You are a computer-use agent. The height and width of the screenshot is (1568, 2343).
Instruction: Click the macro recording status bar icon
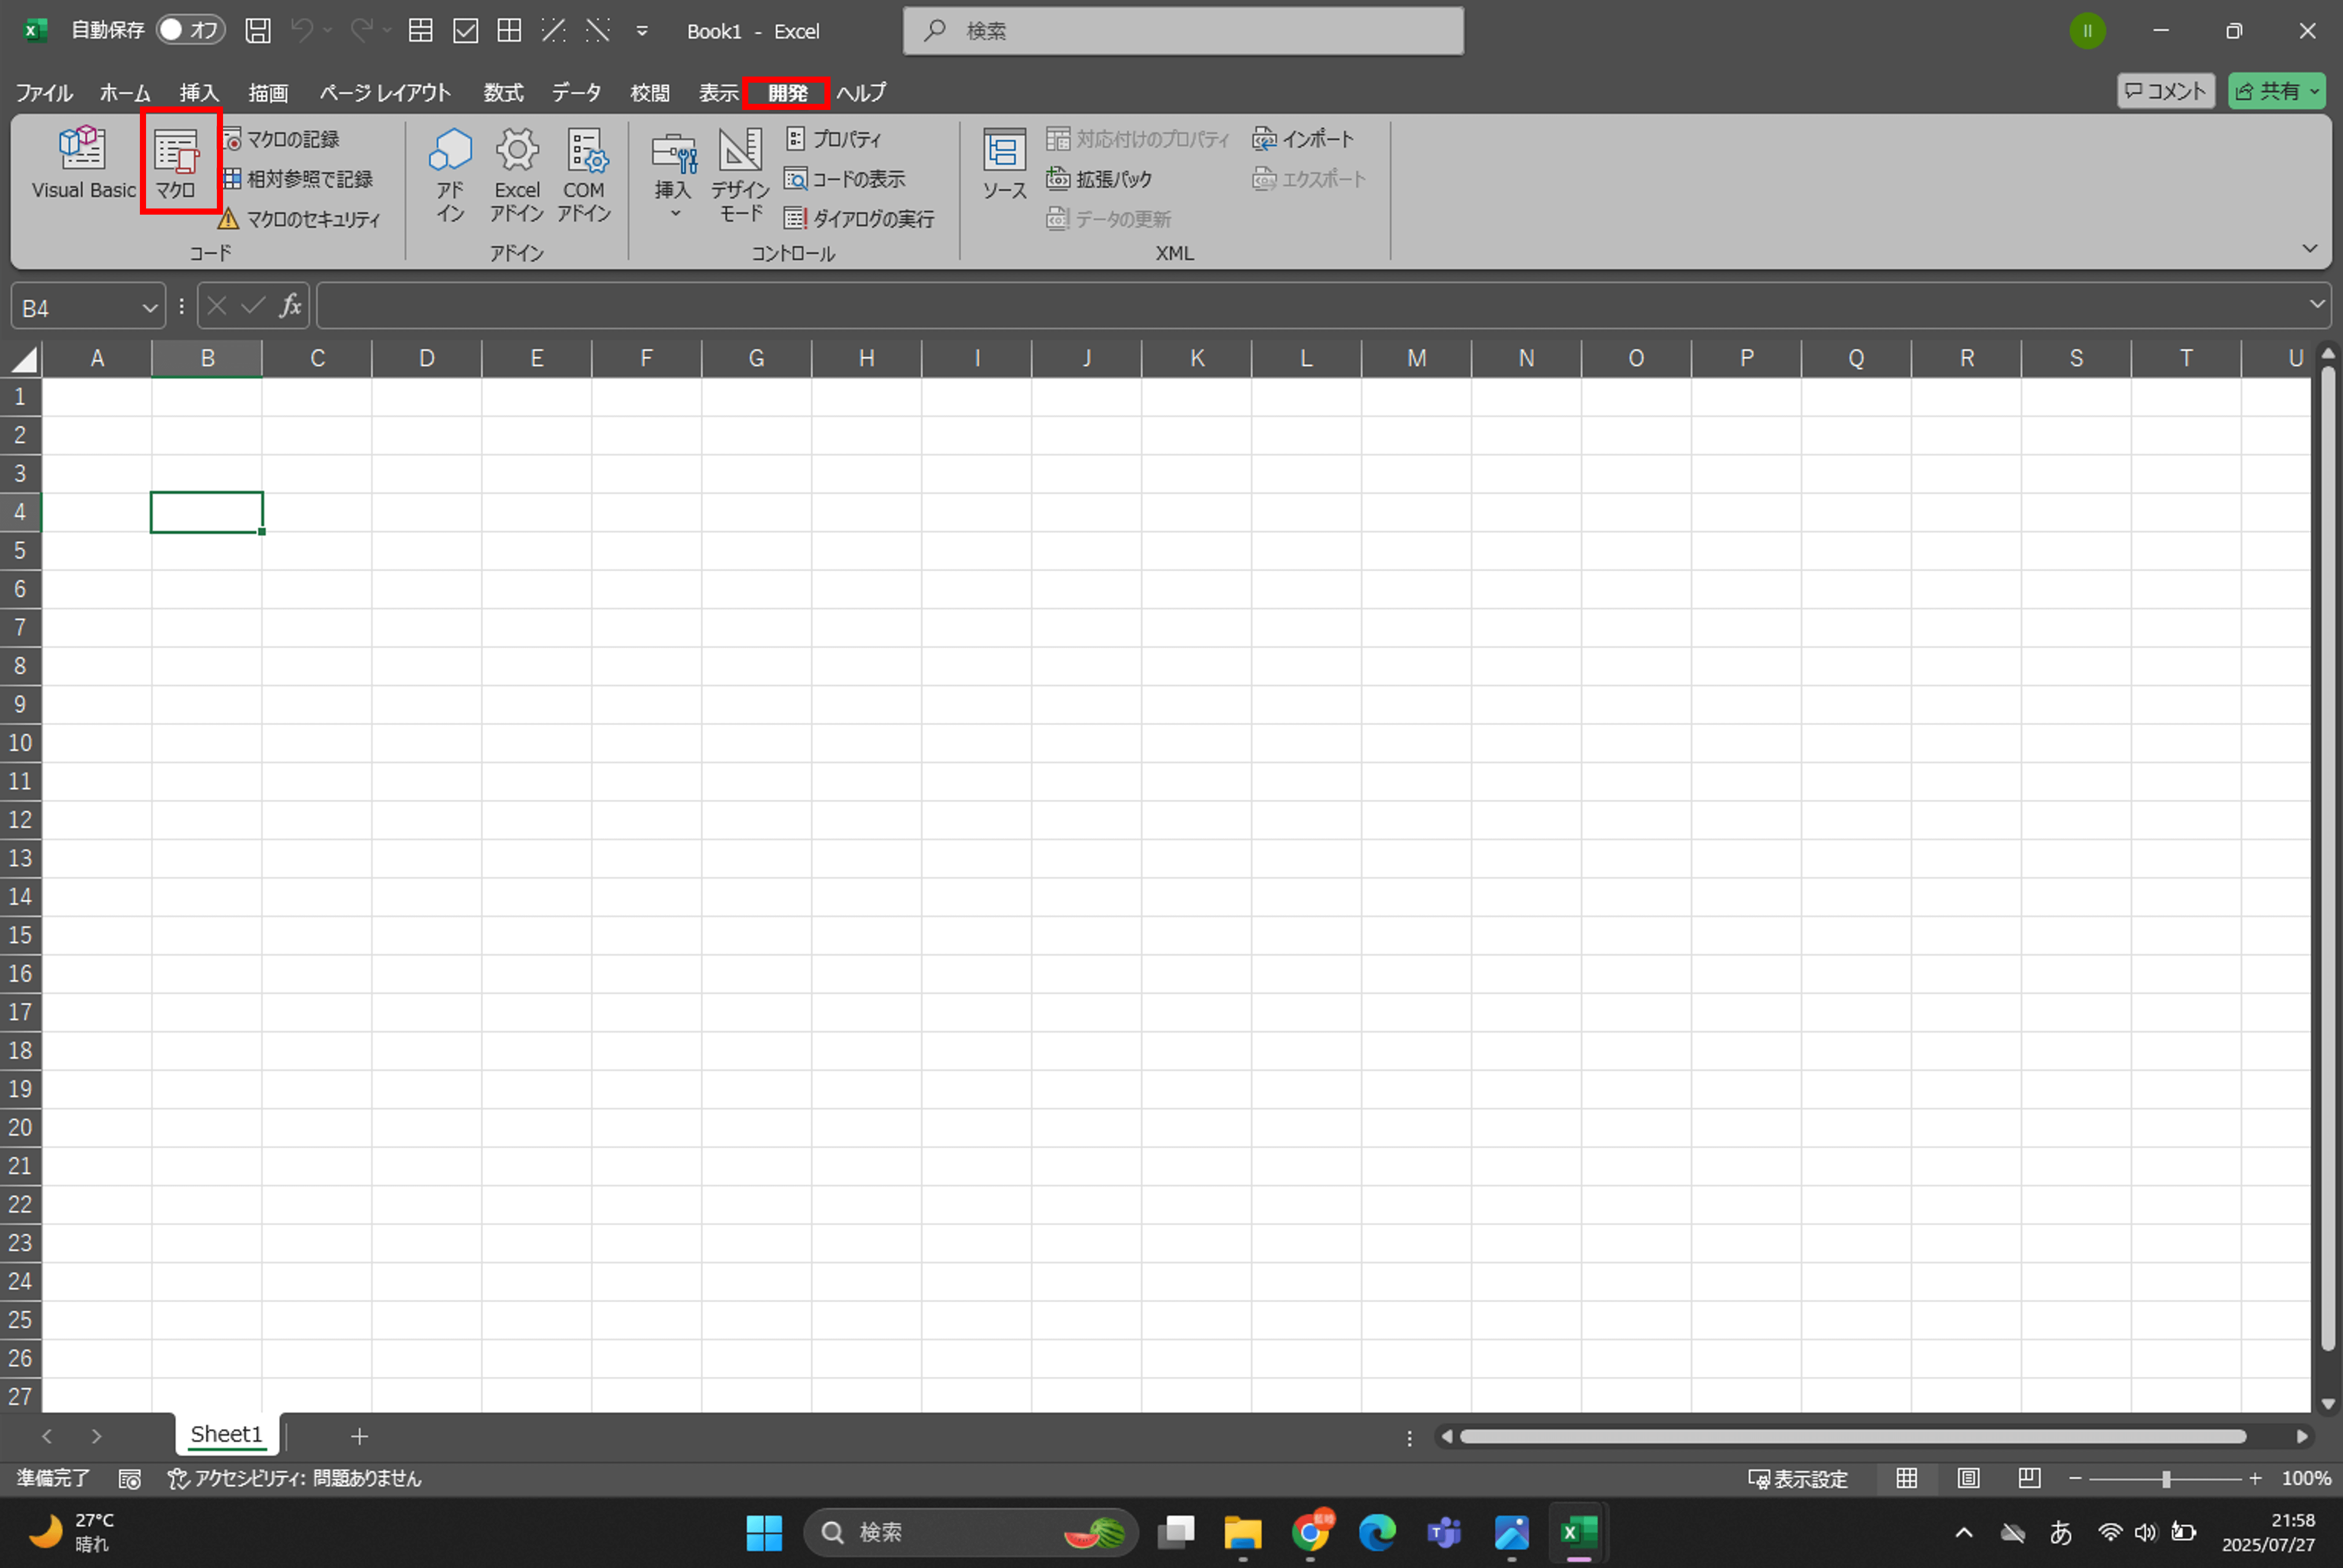pyautogui.click(x=130, y=1479)
